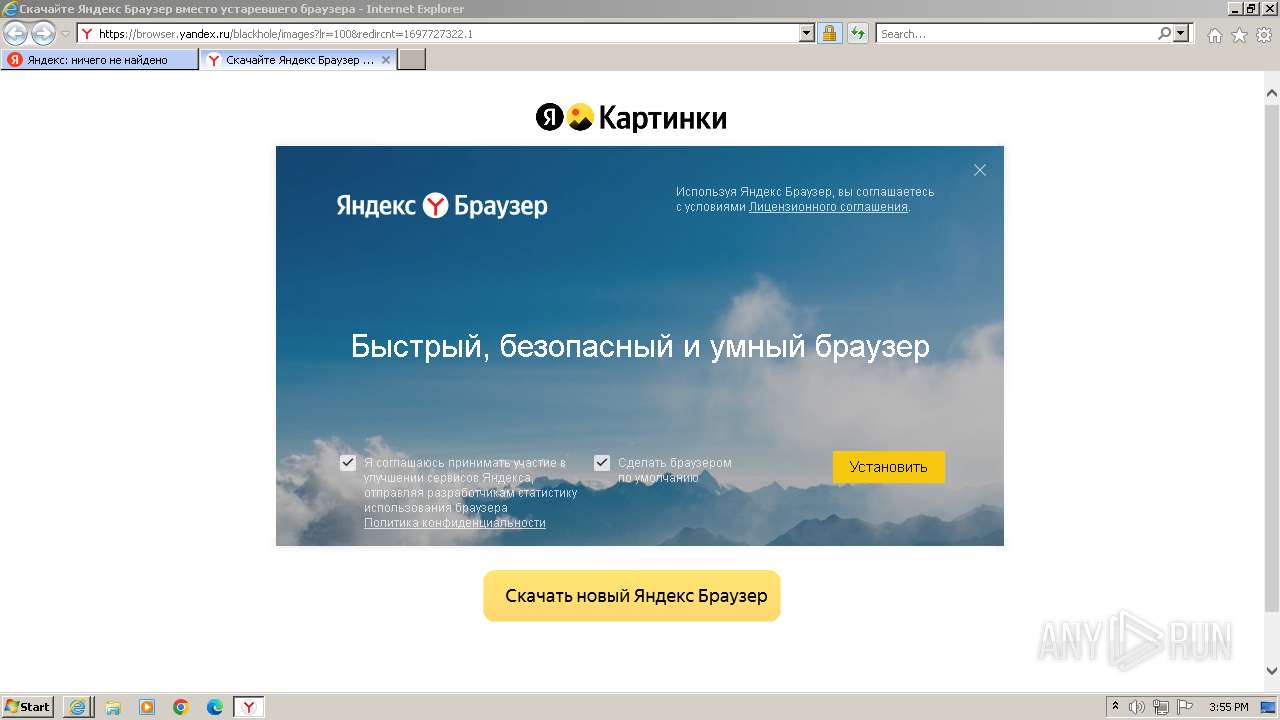Minimize the Internet Explorer window
1280x720 pixels.
click(x=1234, y=8)
